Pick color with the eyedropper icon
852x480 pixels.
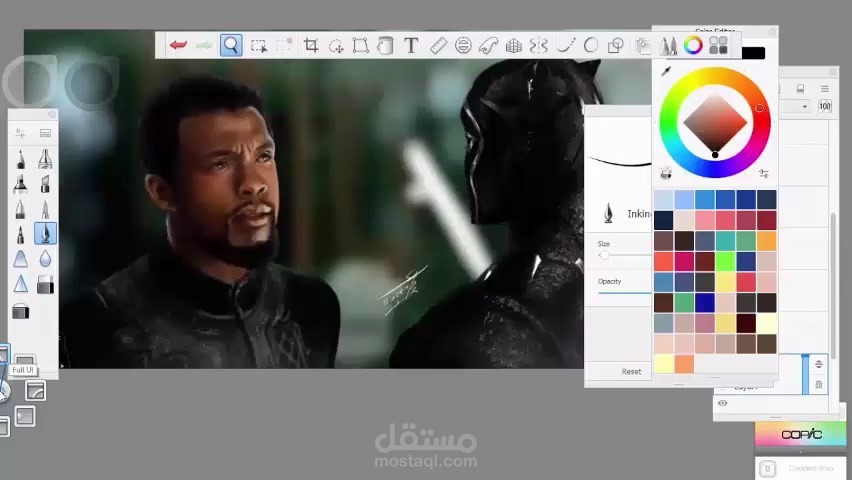pyautogui.click(x=666, y=71)
